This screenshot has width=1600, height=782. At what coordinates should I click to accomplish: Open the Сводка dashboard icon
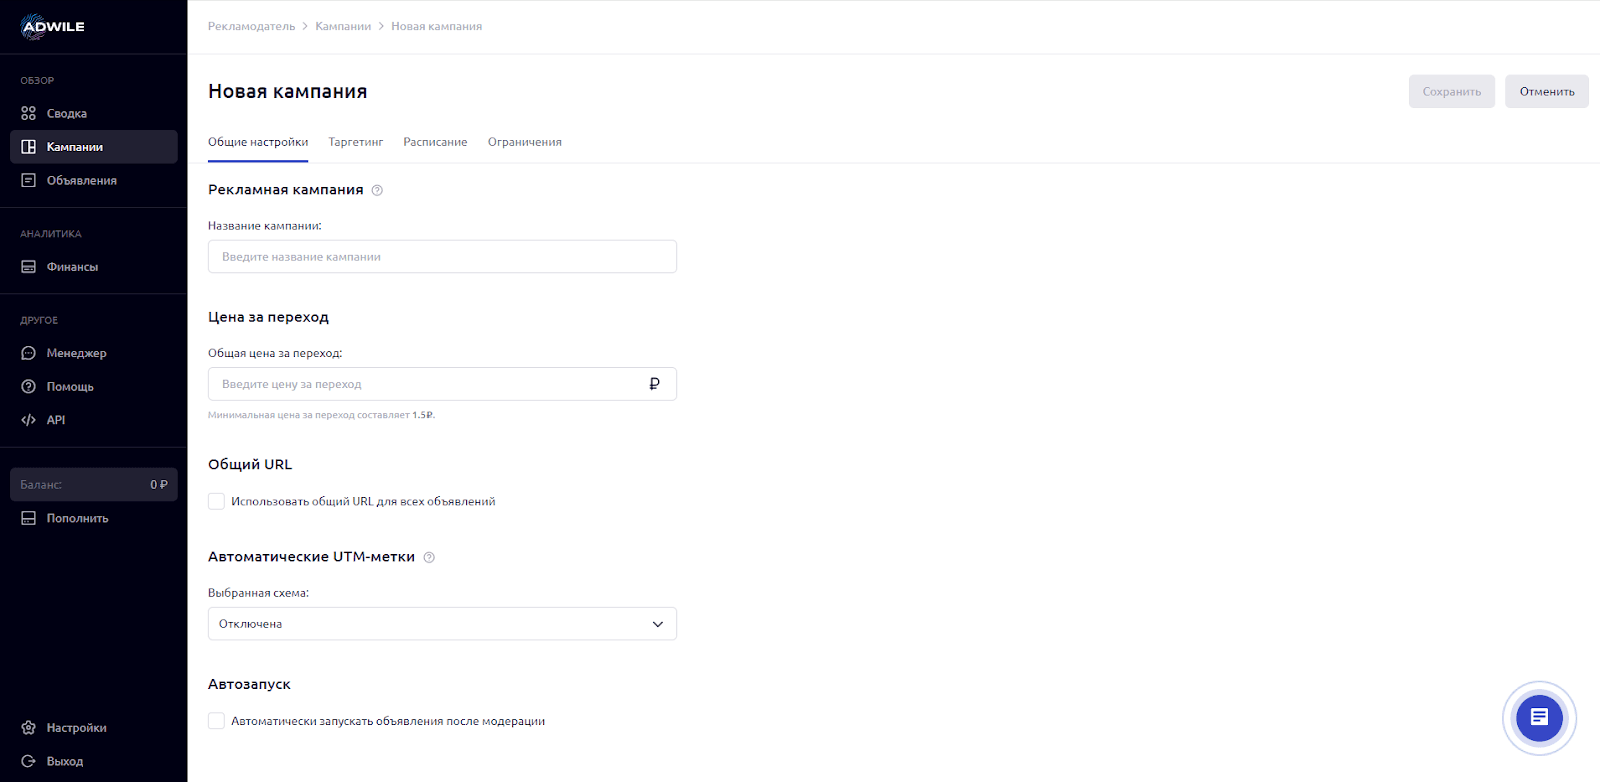(29, 114)
